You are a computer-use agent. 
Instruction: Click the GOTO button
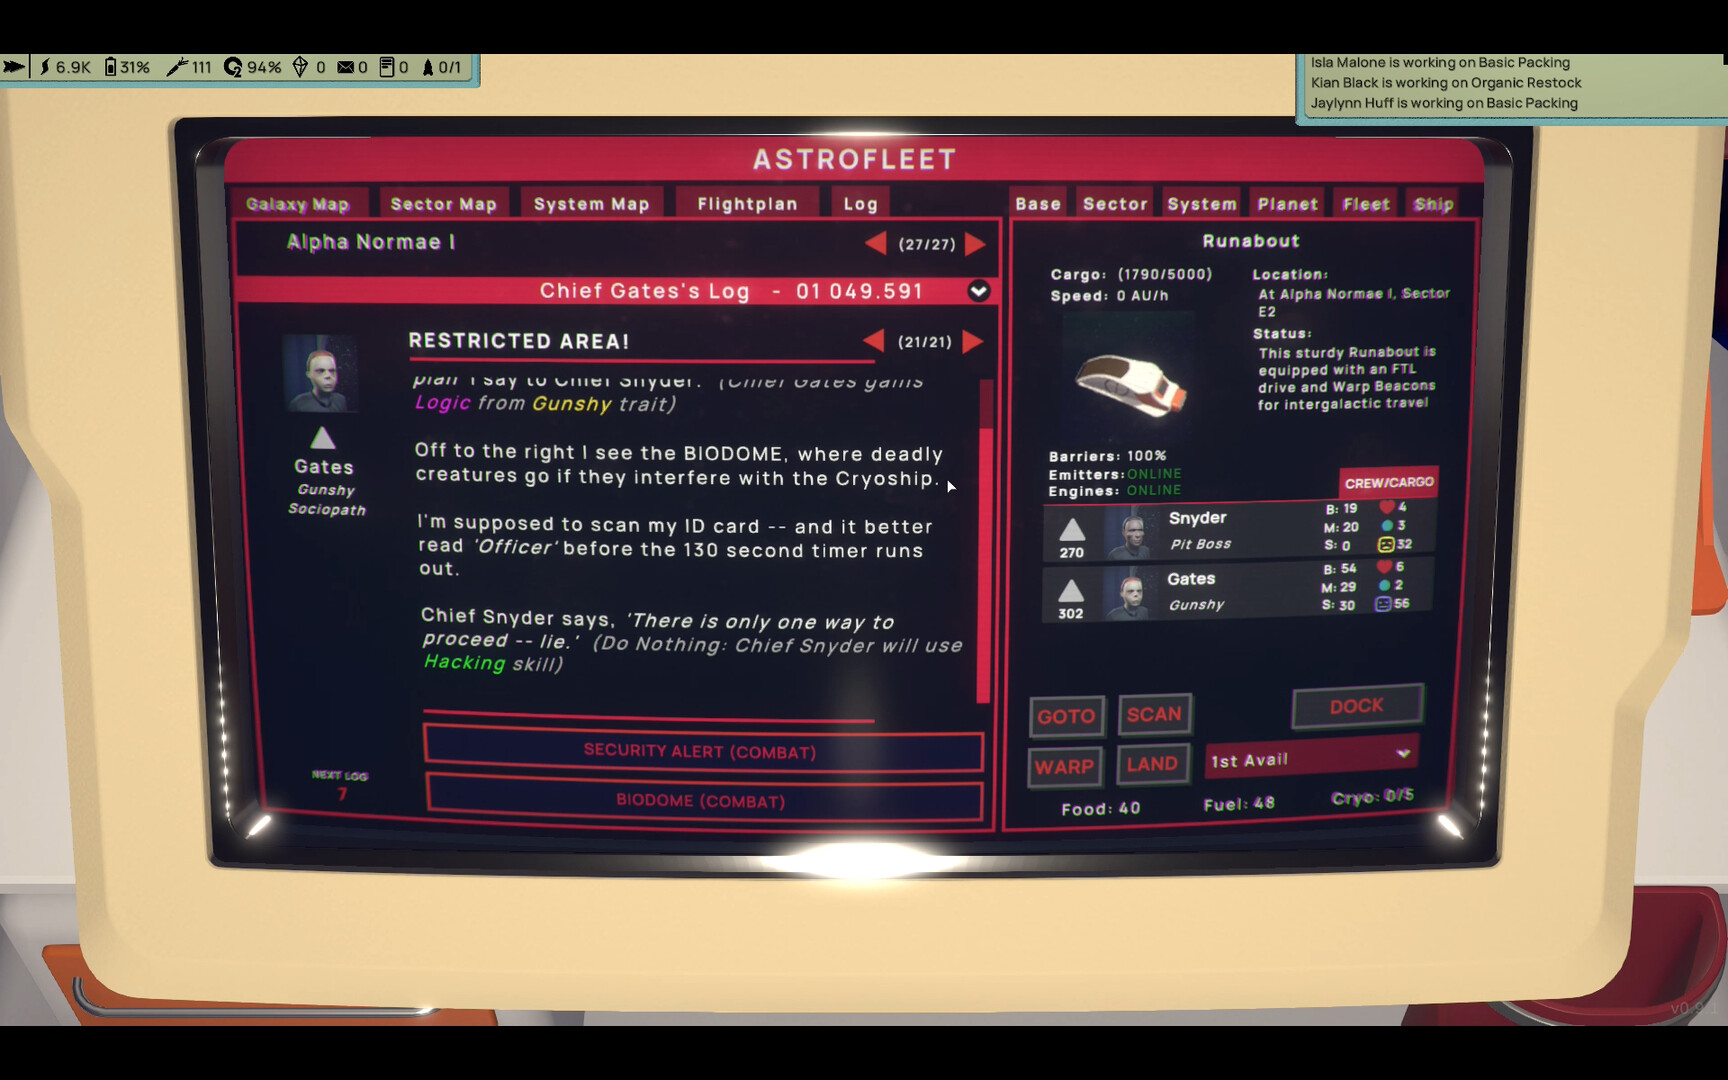click(1067, 716)
